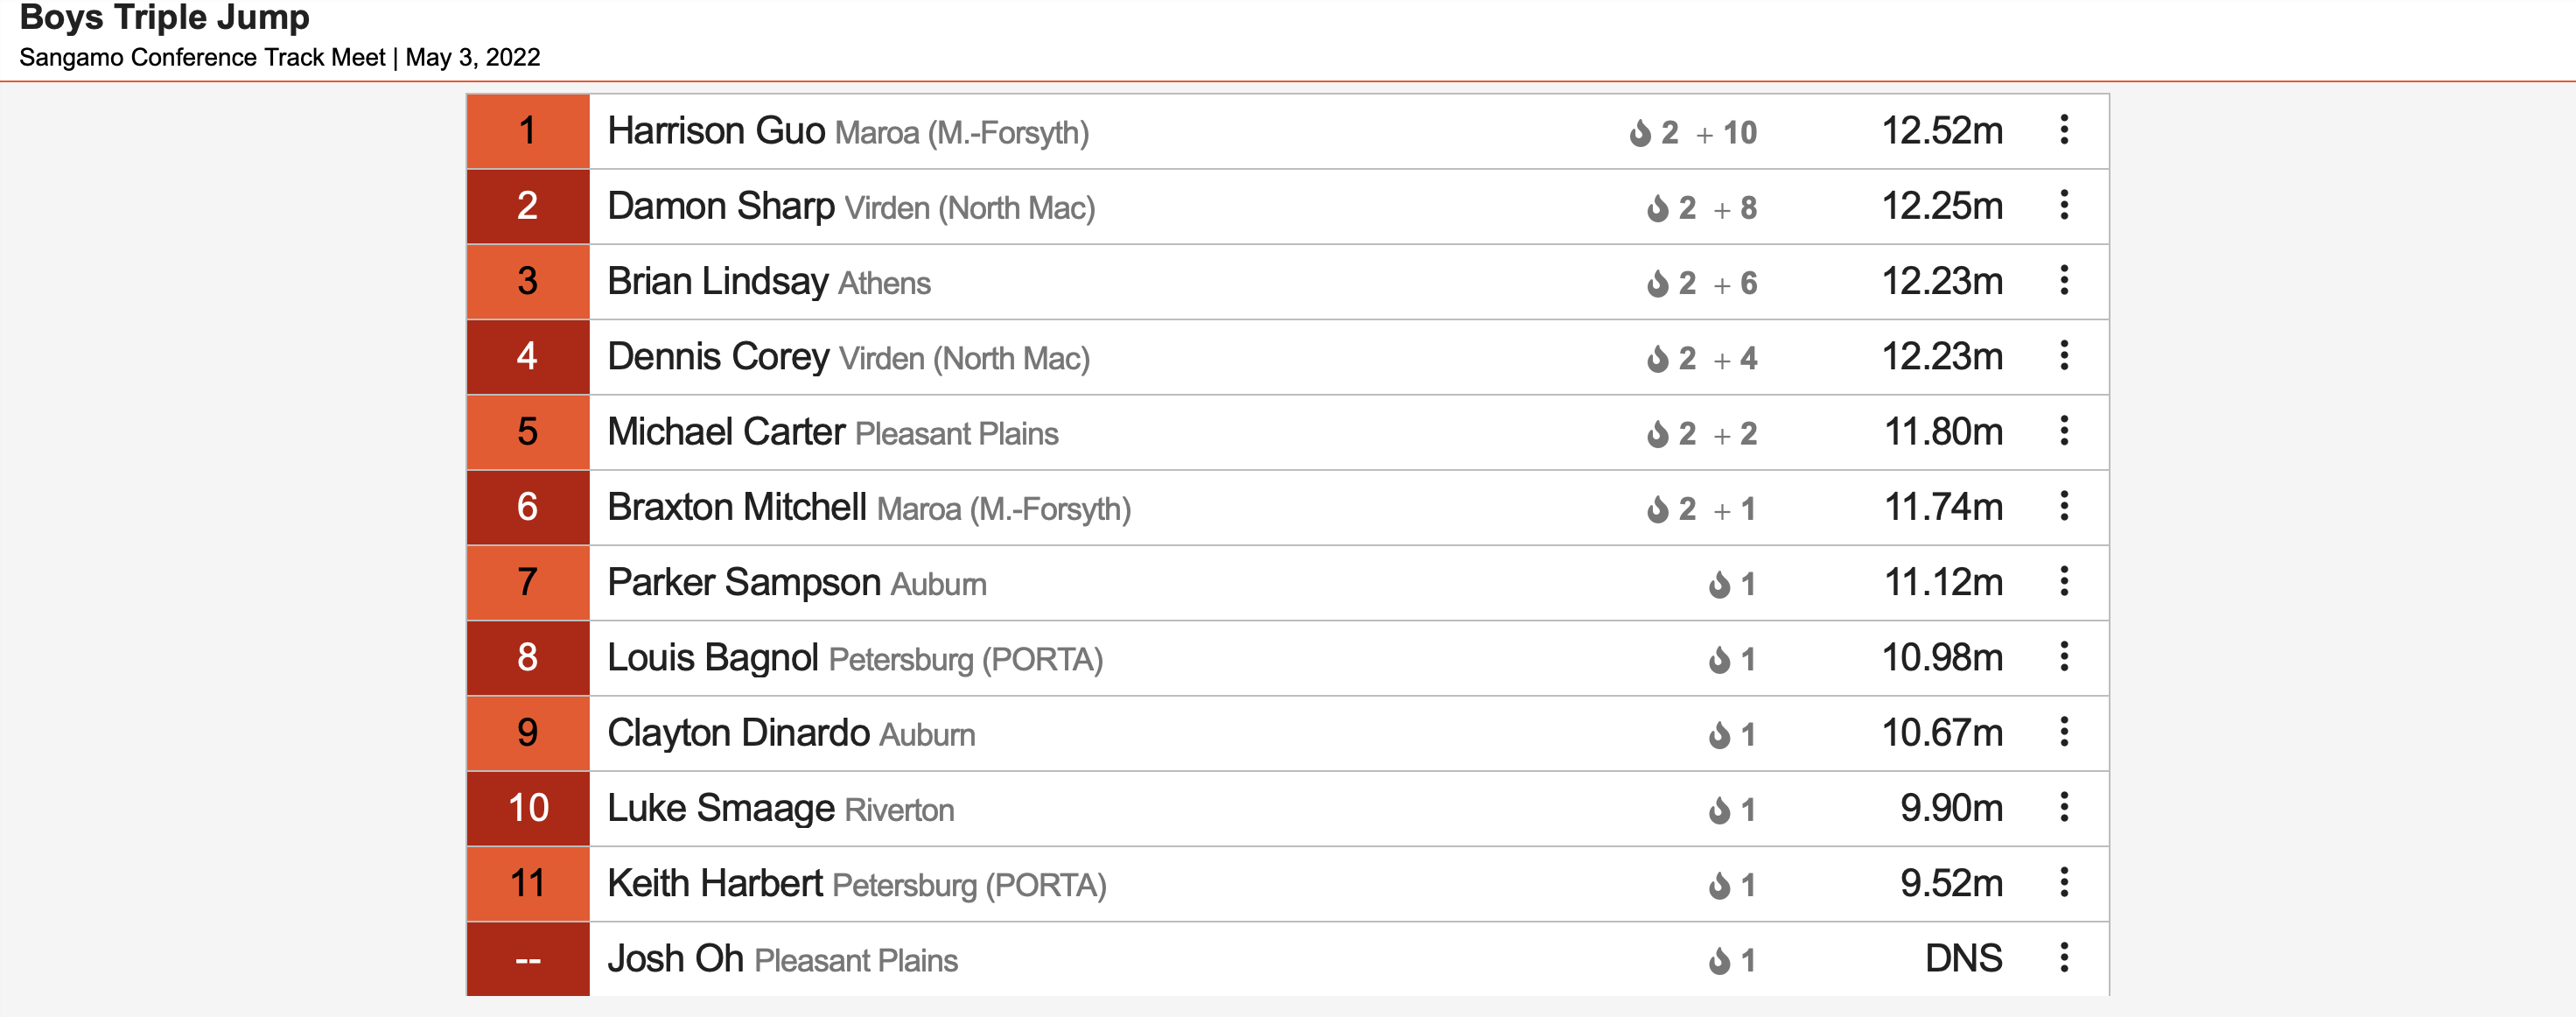Open the three-dot menu for Josh Oh

(x=2064, y=958)
